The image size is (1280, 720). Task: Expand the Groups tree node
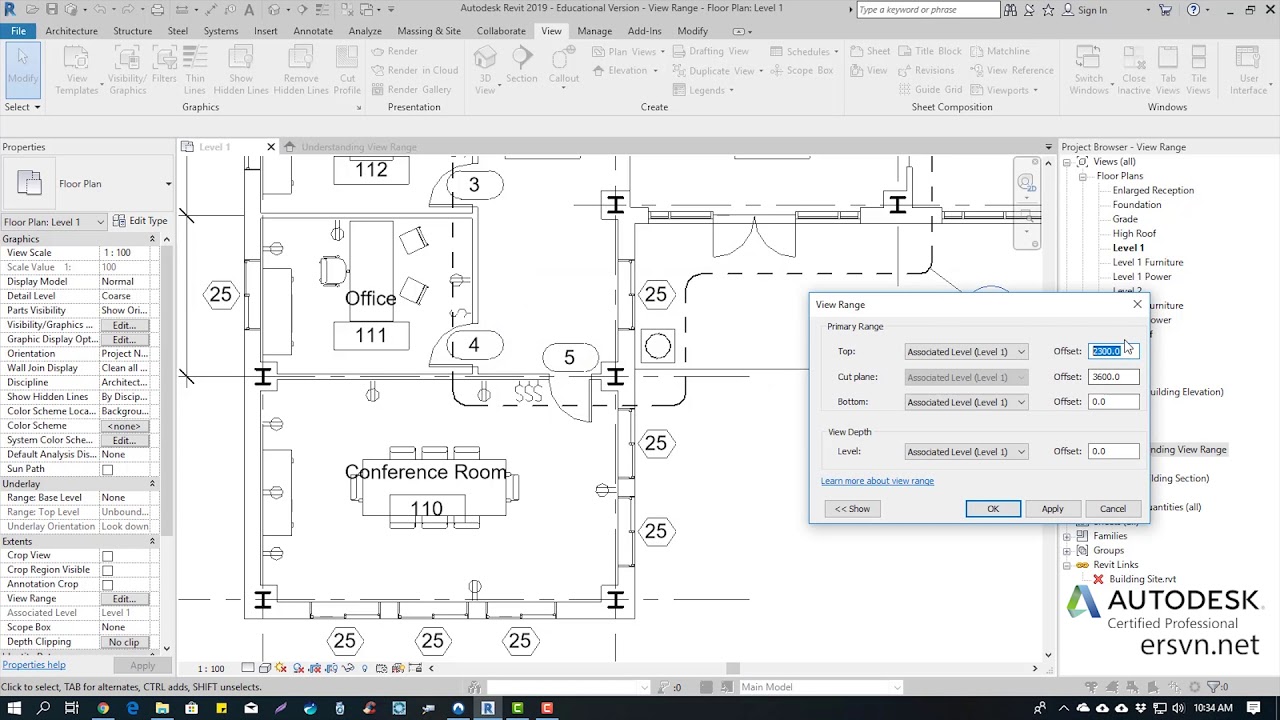tap(1067, 551)
